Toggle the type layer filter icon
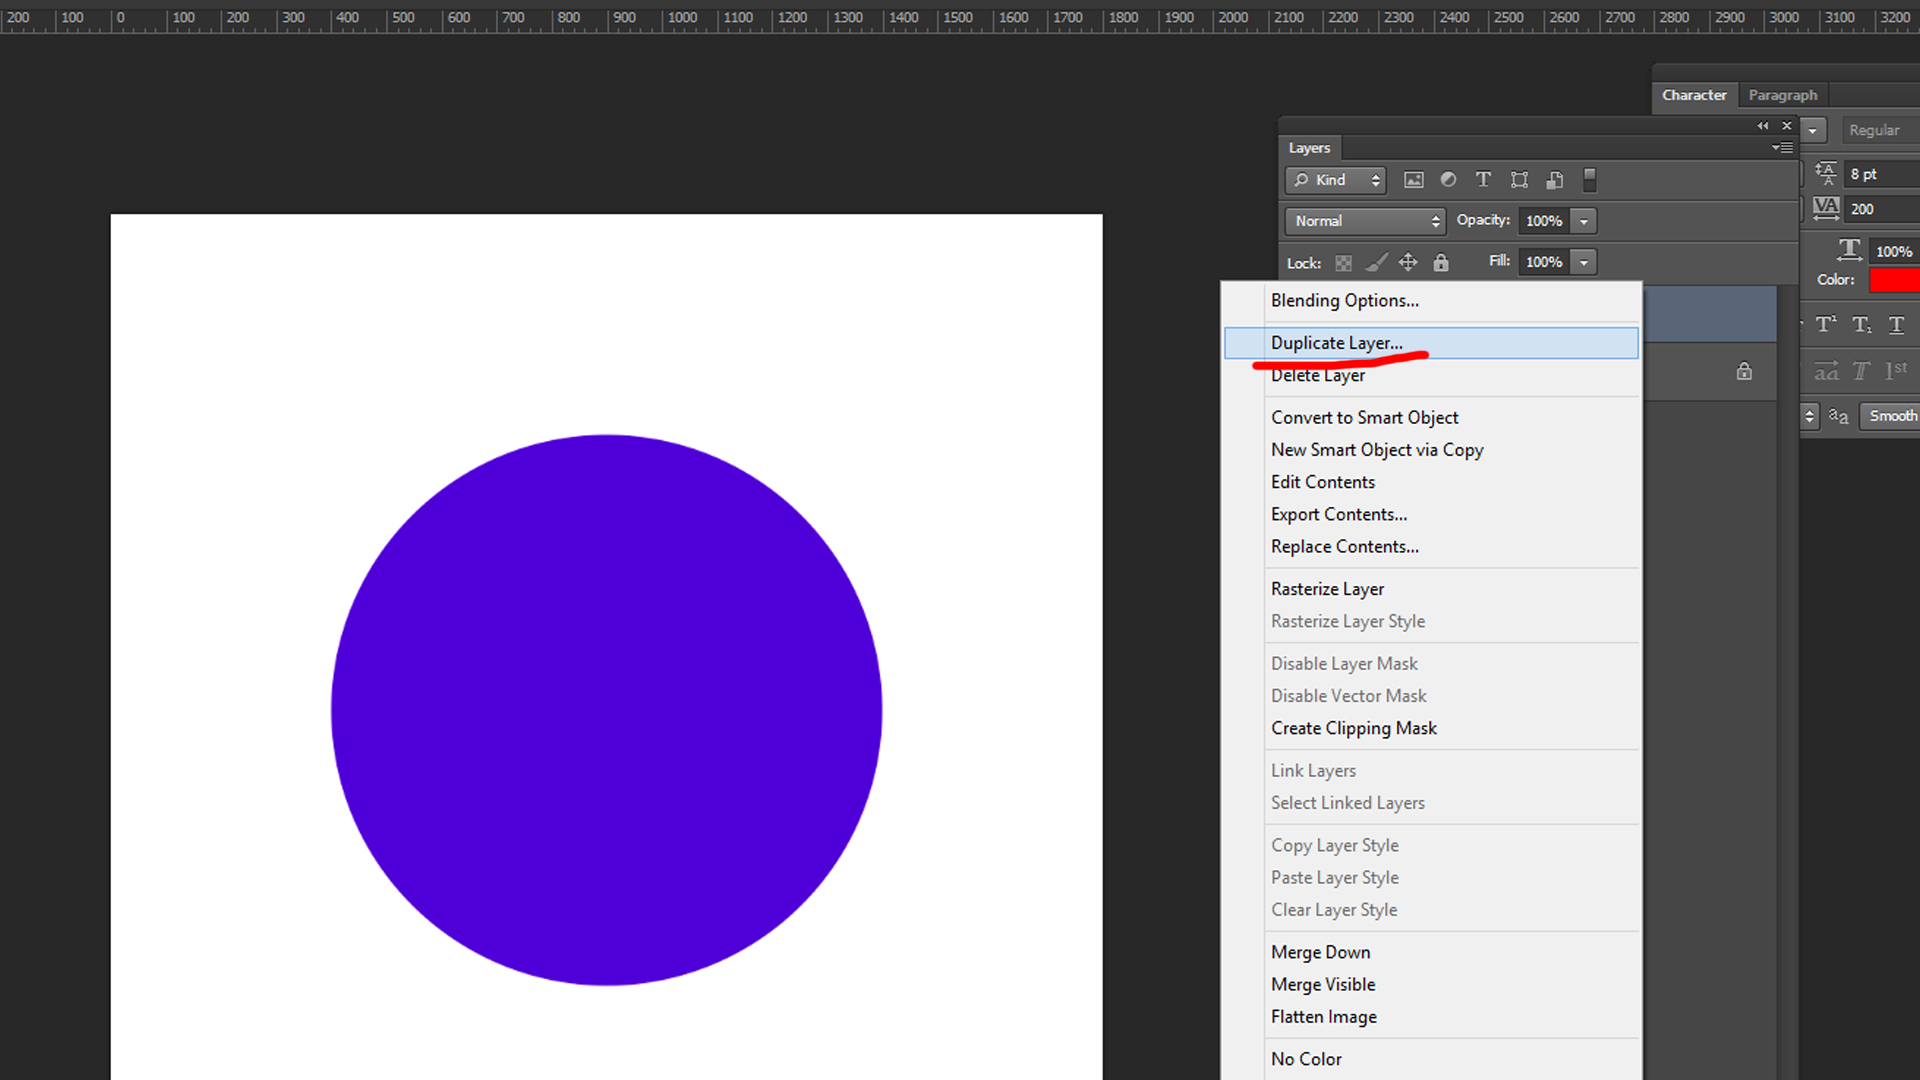Image resolution: width=1920 pixels, height=1080 pixels. [x=1483, y=180]
